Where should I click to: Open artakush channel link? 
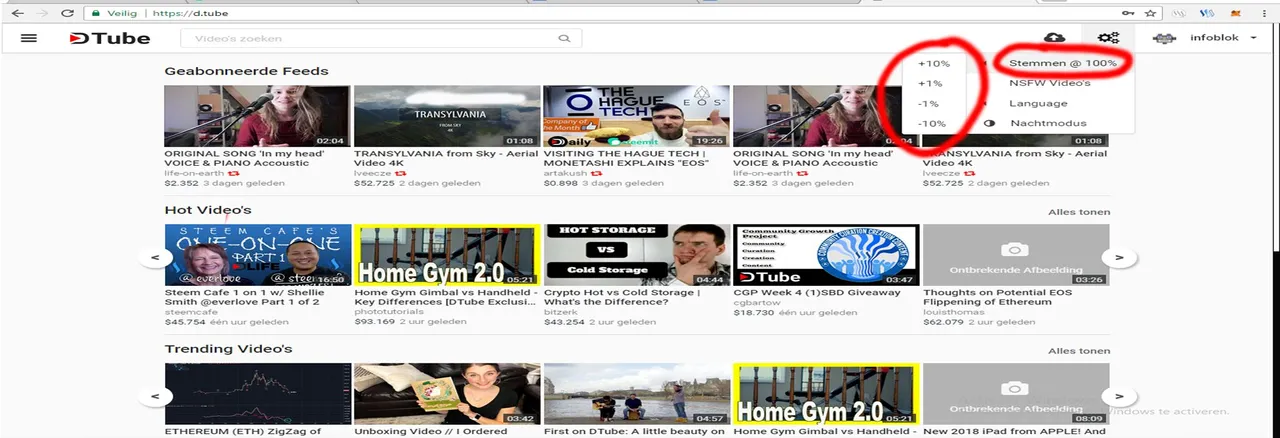tap(565, 173)
